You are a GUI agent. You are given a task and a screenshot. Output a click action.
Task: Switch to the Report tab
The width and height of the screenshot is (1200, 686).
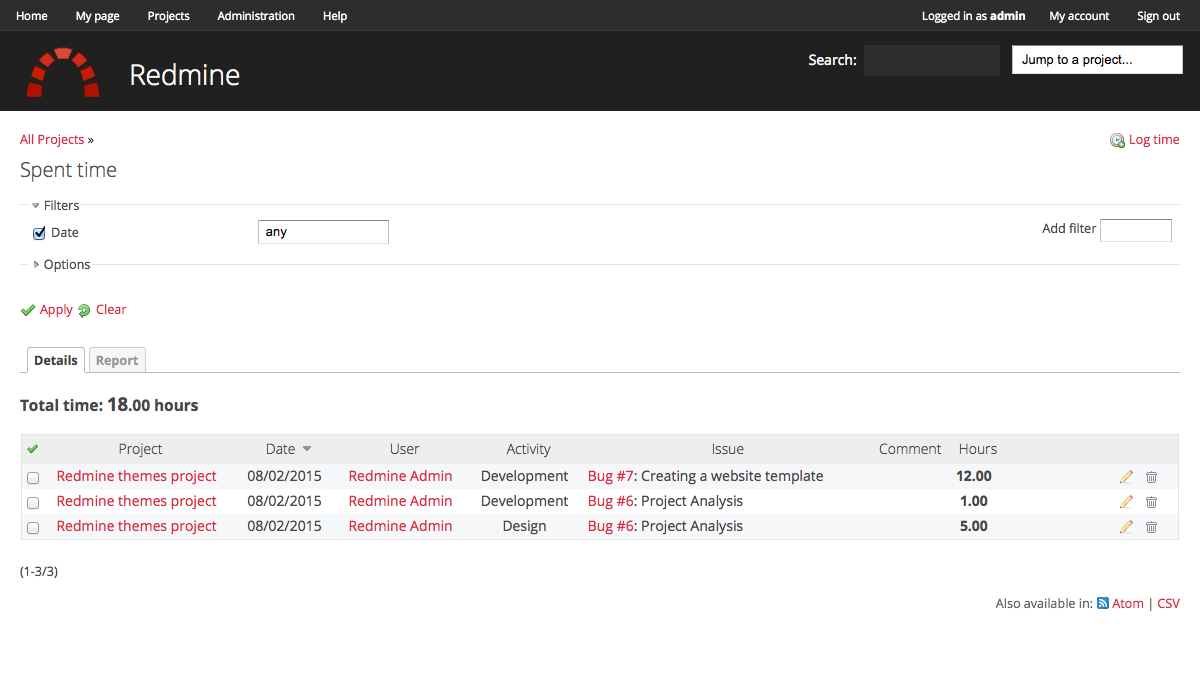tap(117, 360)
